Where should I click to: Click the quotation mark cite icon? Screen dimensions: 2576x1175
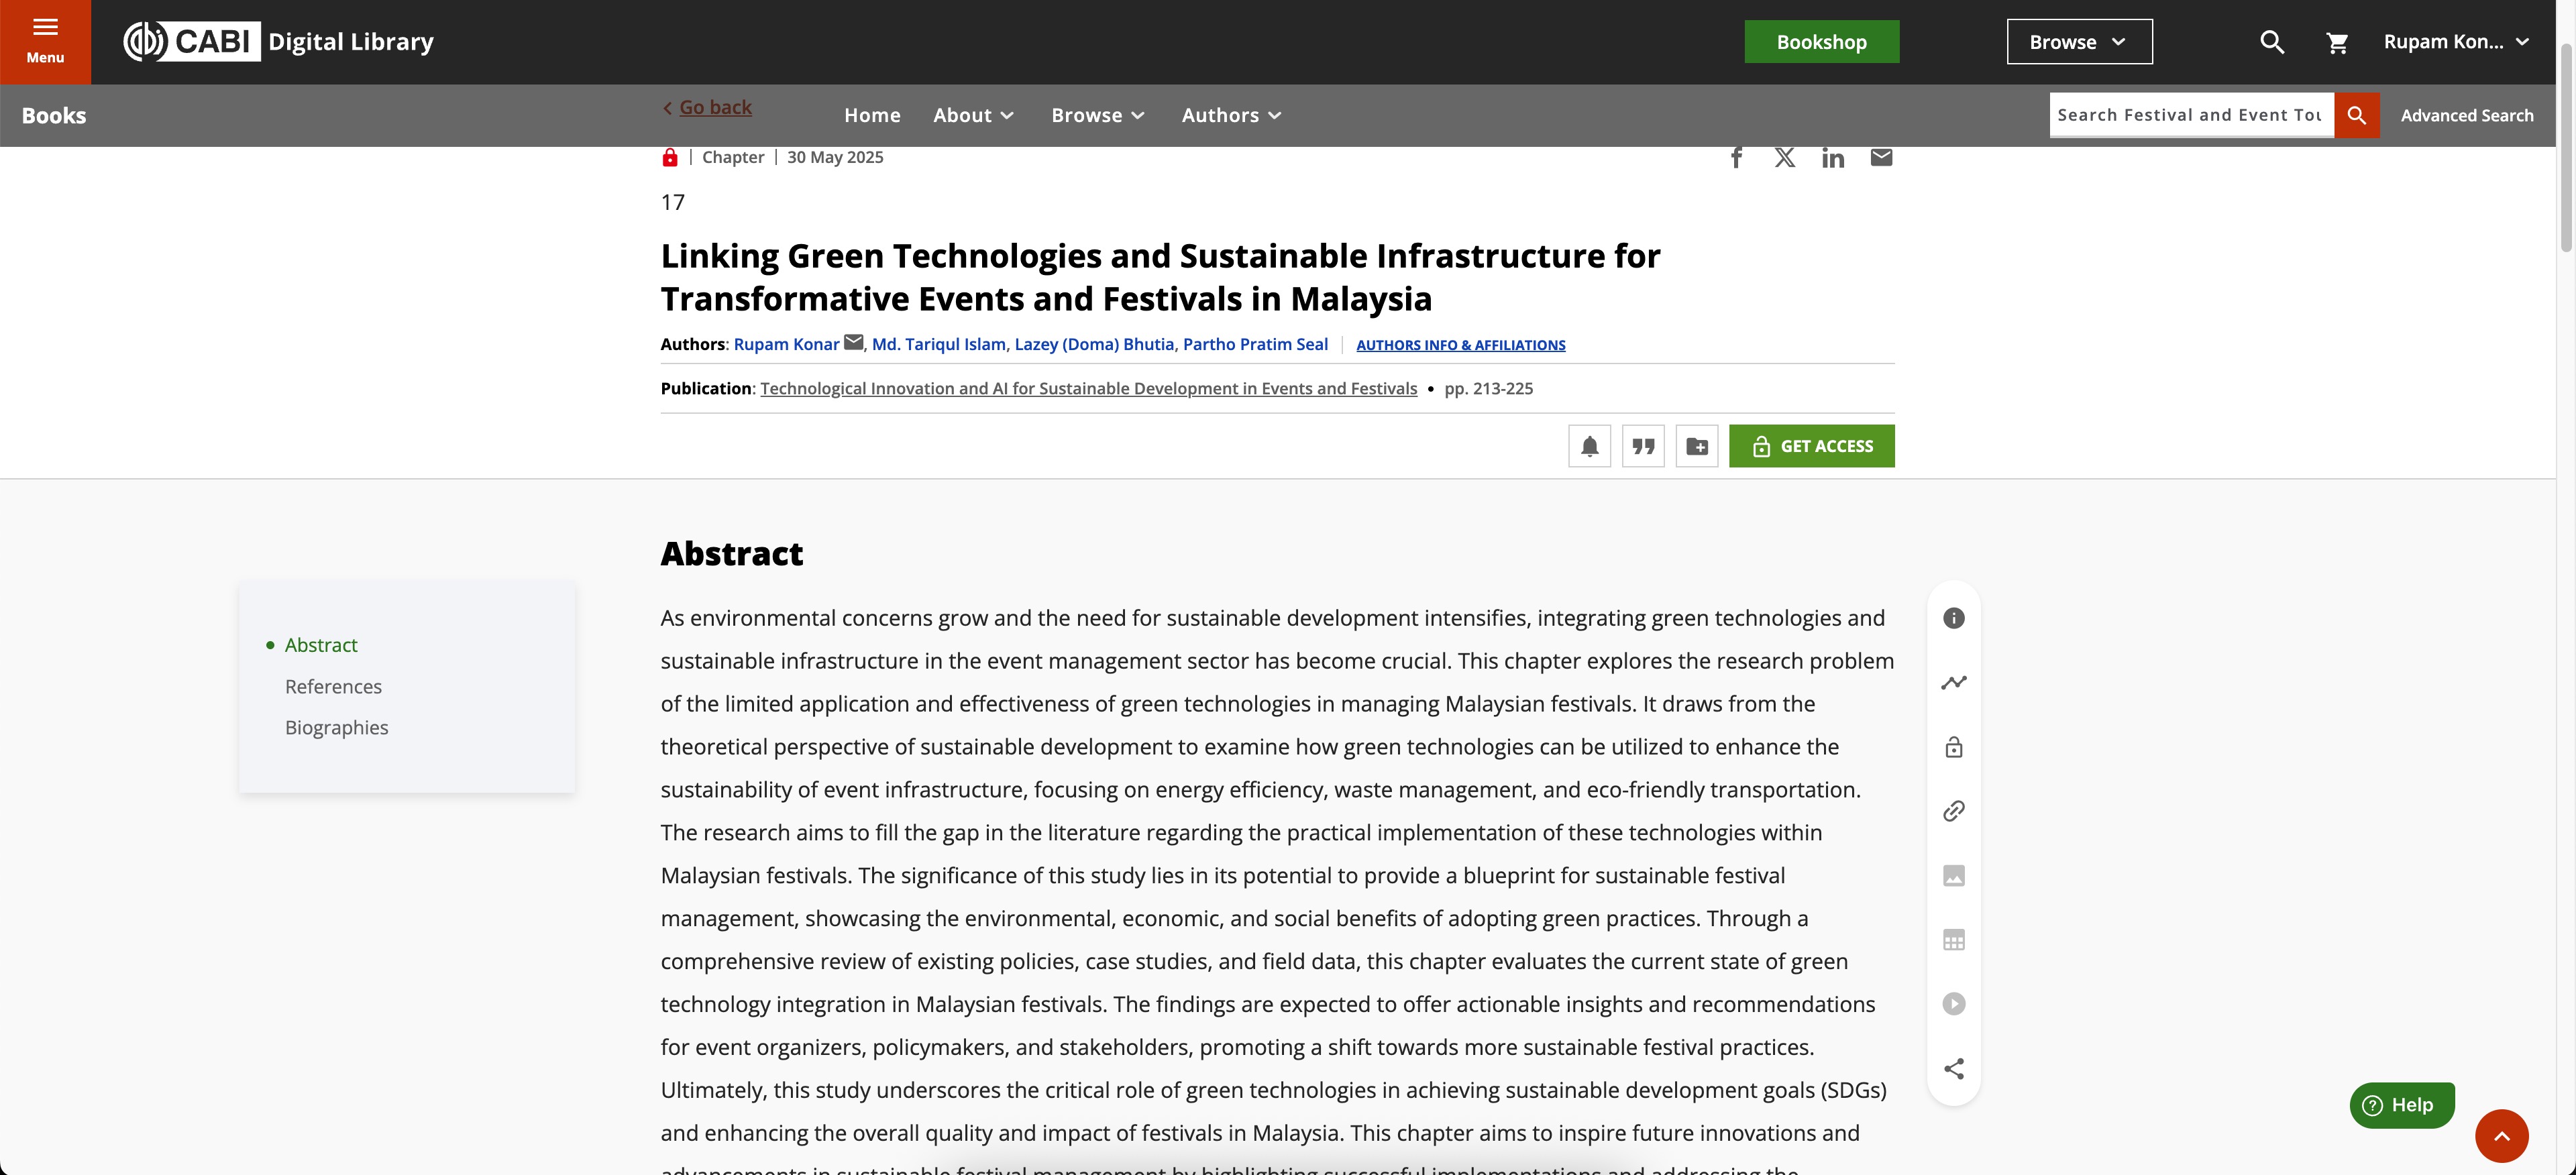click(1643, 446)
